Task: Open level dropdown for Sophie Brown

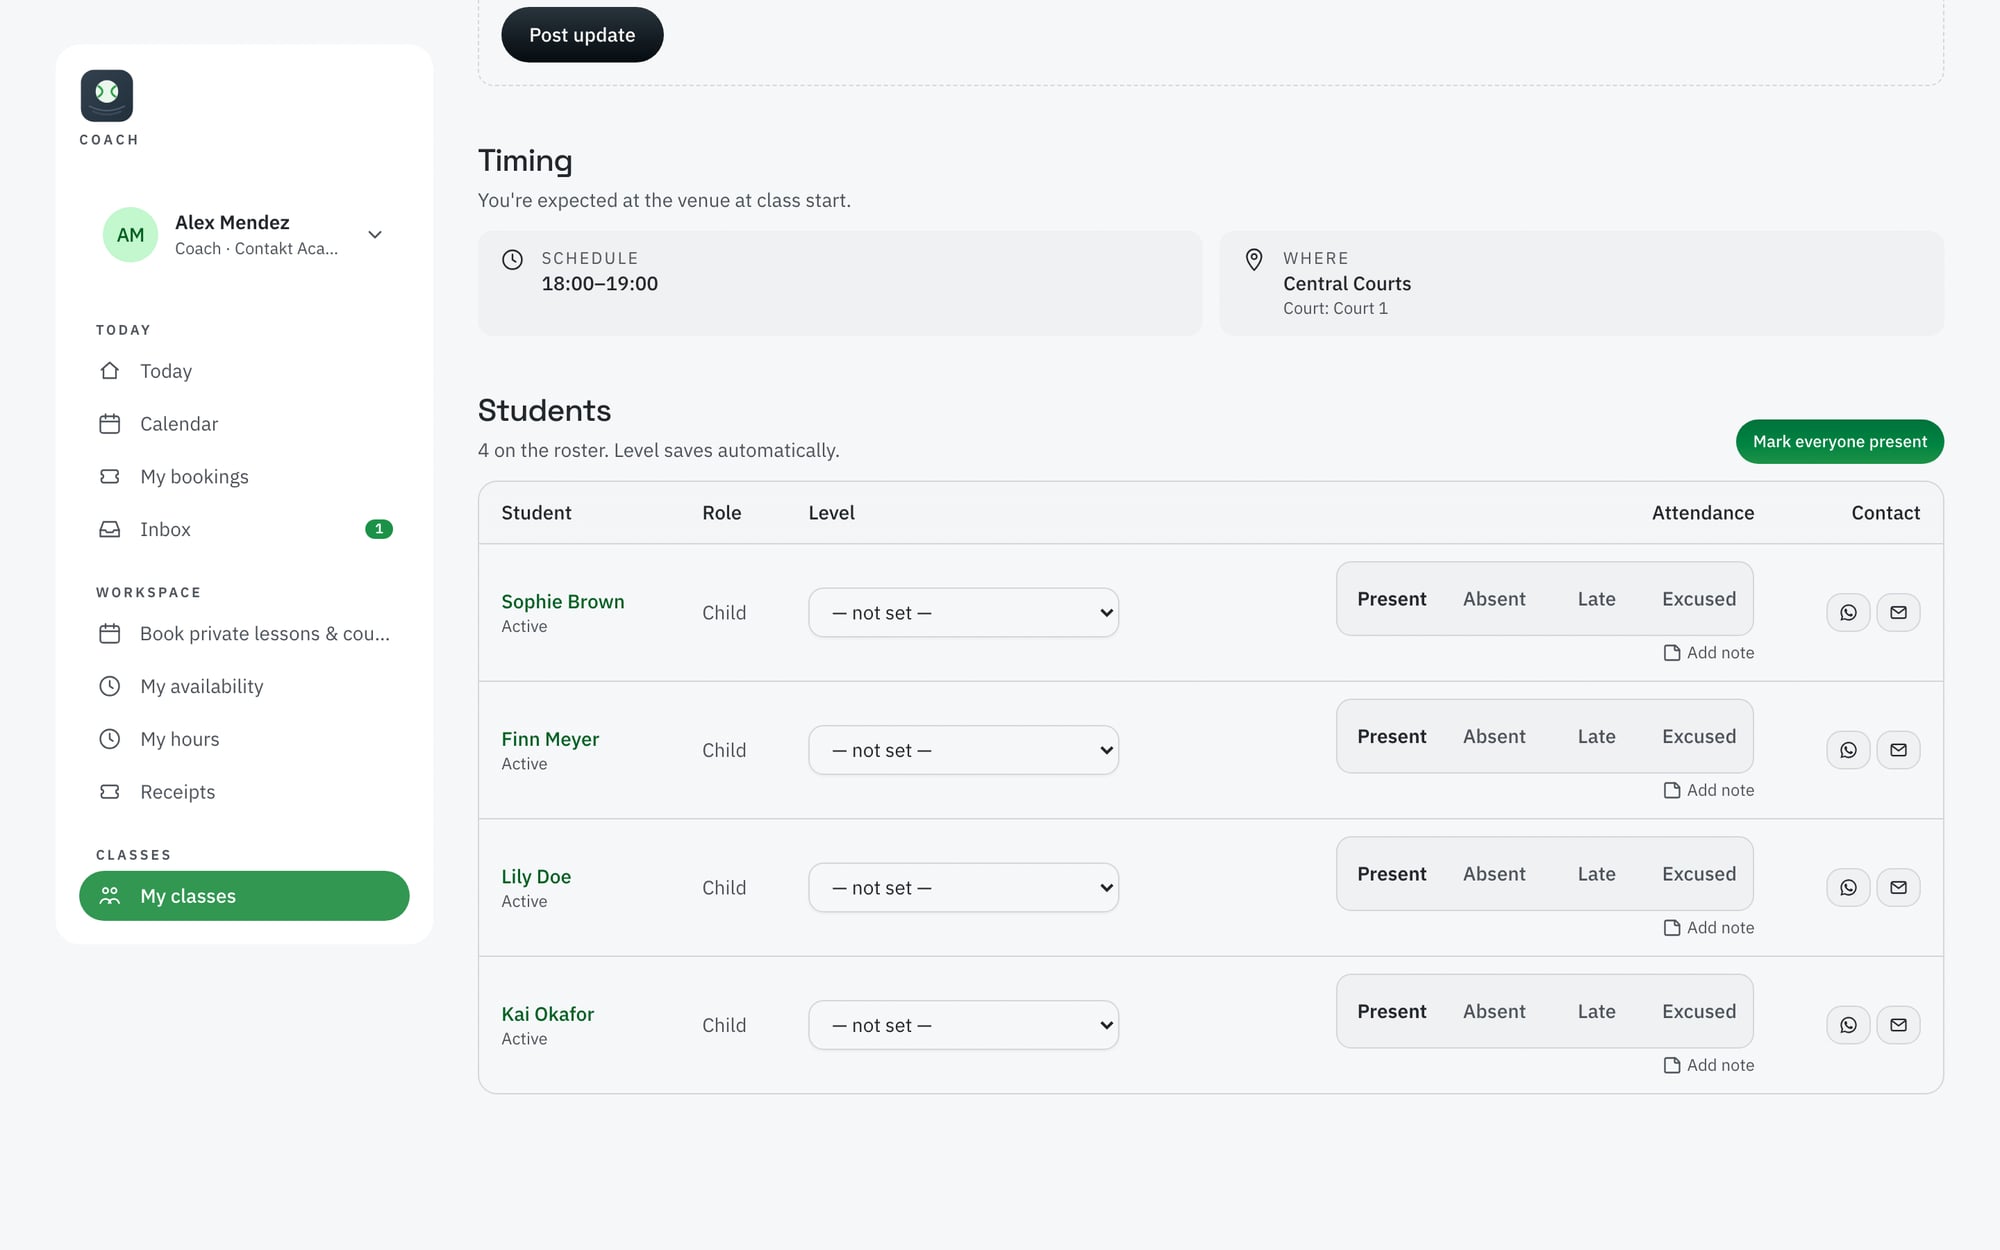Action: 963,613
